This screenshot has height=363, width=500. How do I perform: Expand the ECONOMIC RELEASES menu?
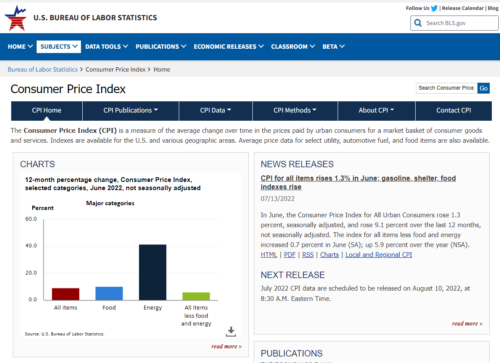tap(229, 46)
